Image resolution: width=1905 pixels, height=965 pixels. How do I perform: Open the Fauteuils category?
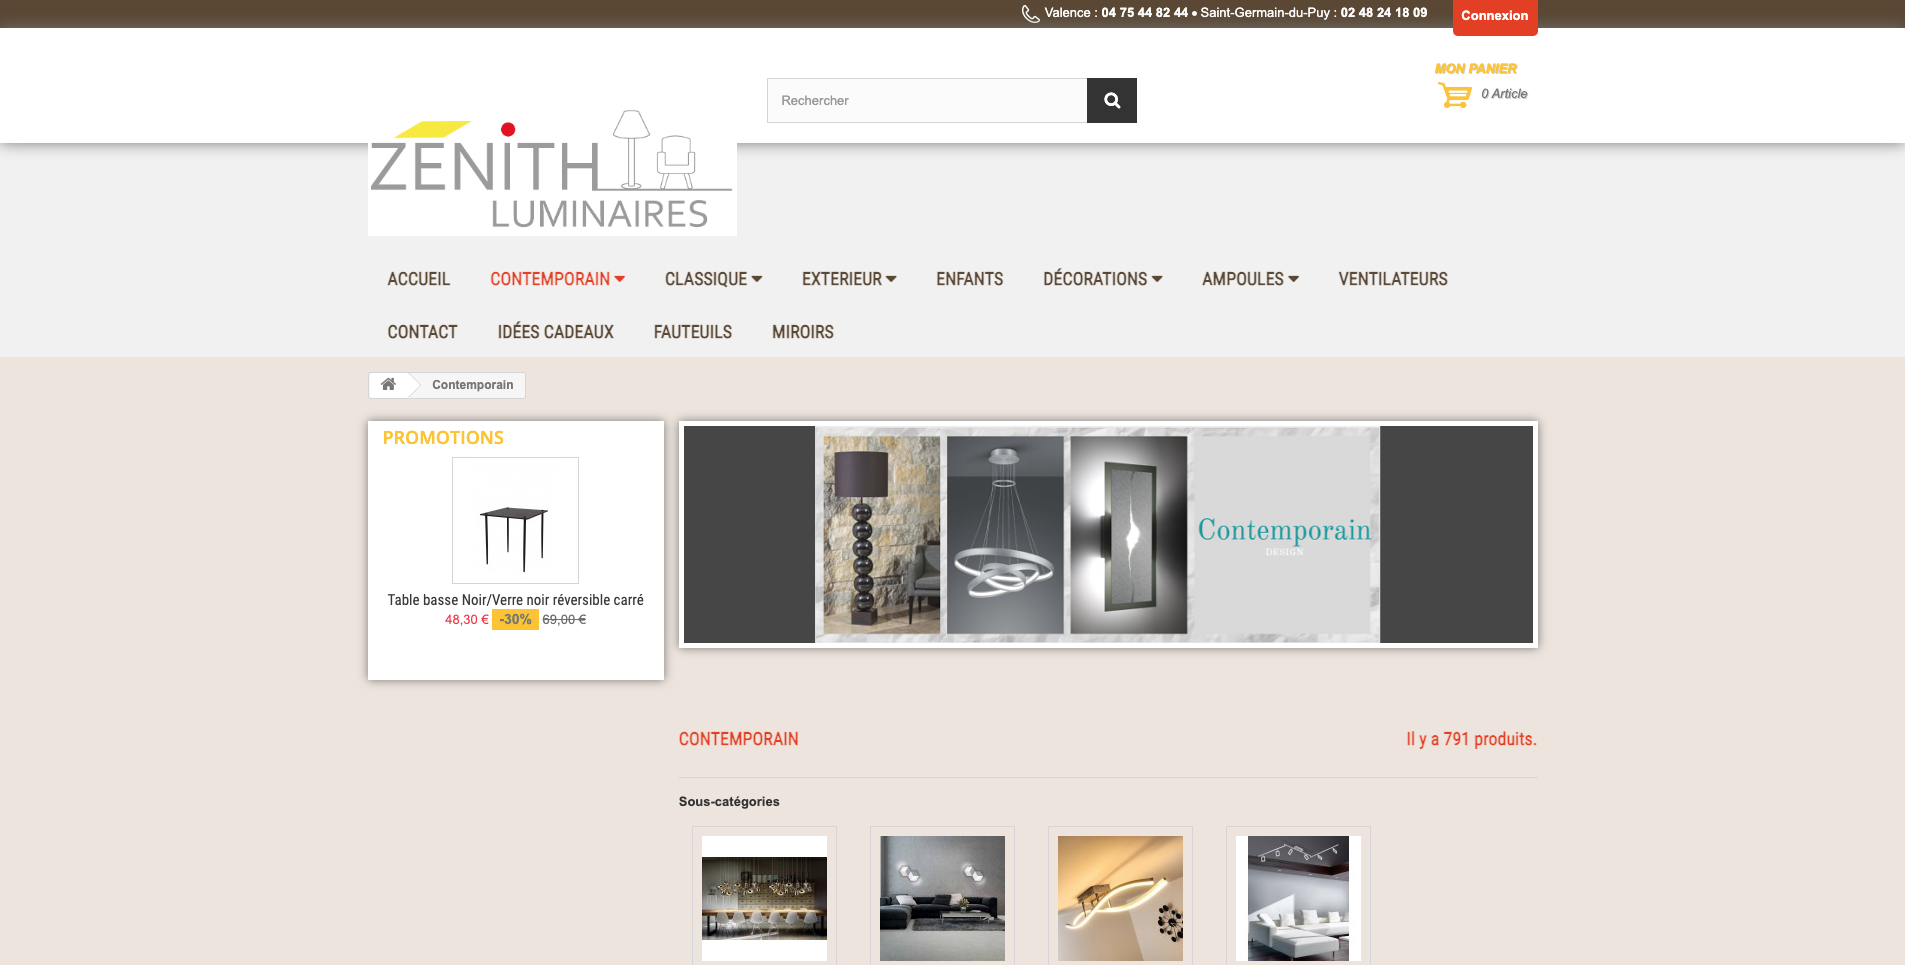(x=692, y=332)
